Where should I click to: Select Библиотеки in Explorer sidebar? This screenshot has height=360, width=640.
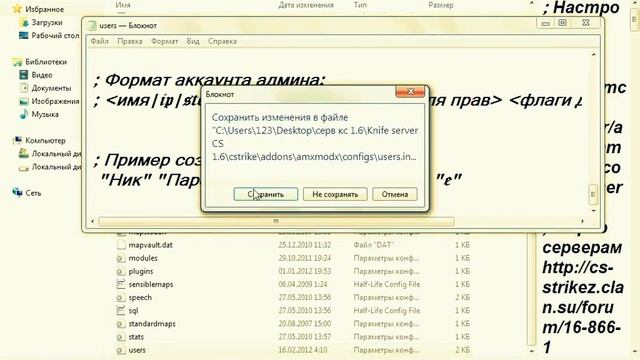pos(46,62)
